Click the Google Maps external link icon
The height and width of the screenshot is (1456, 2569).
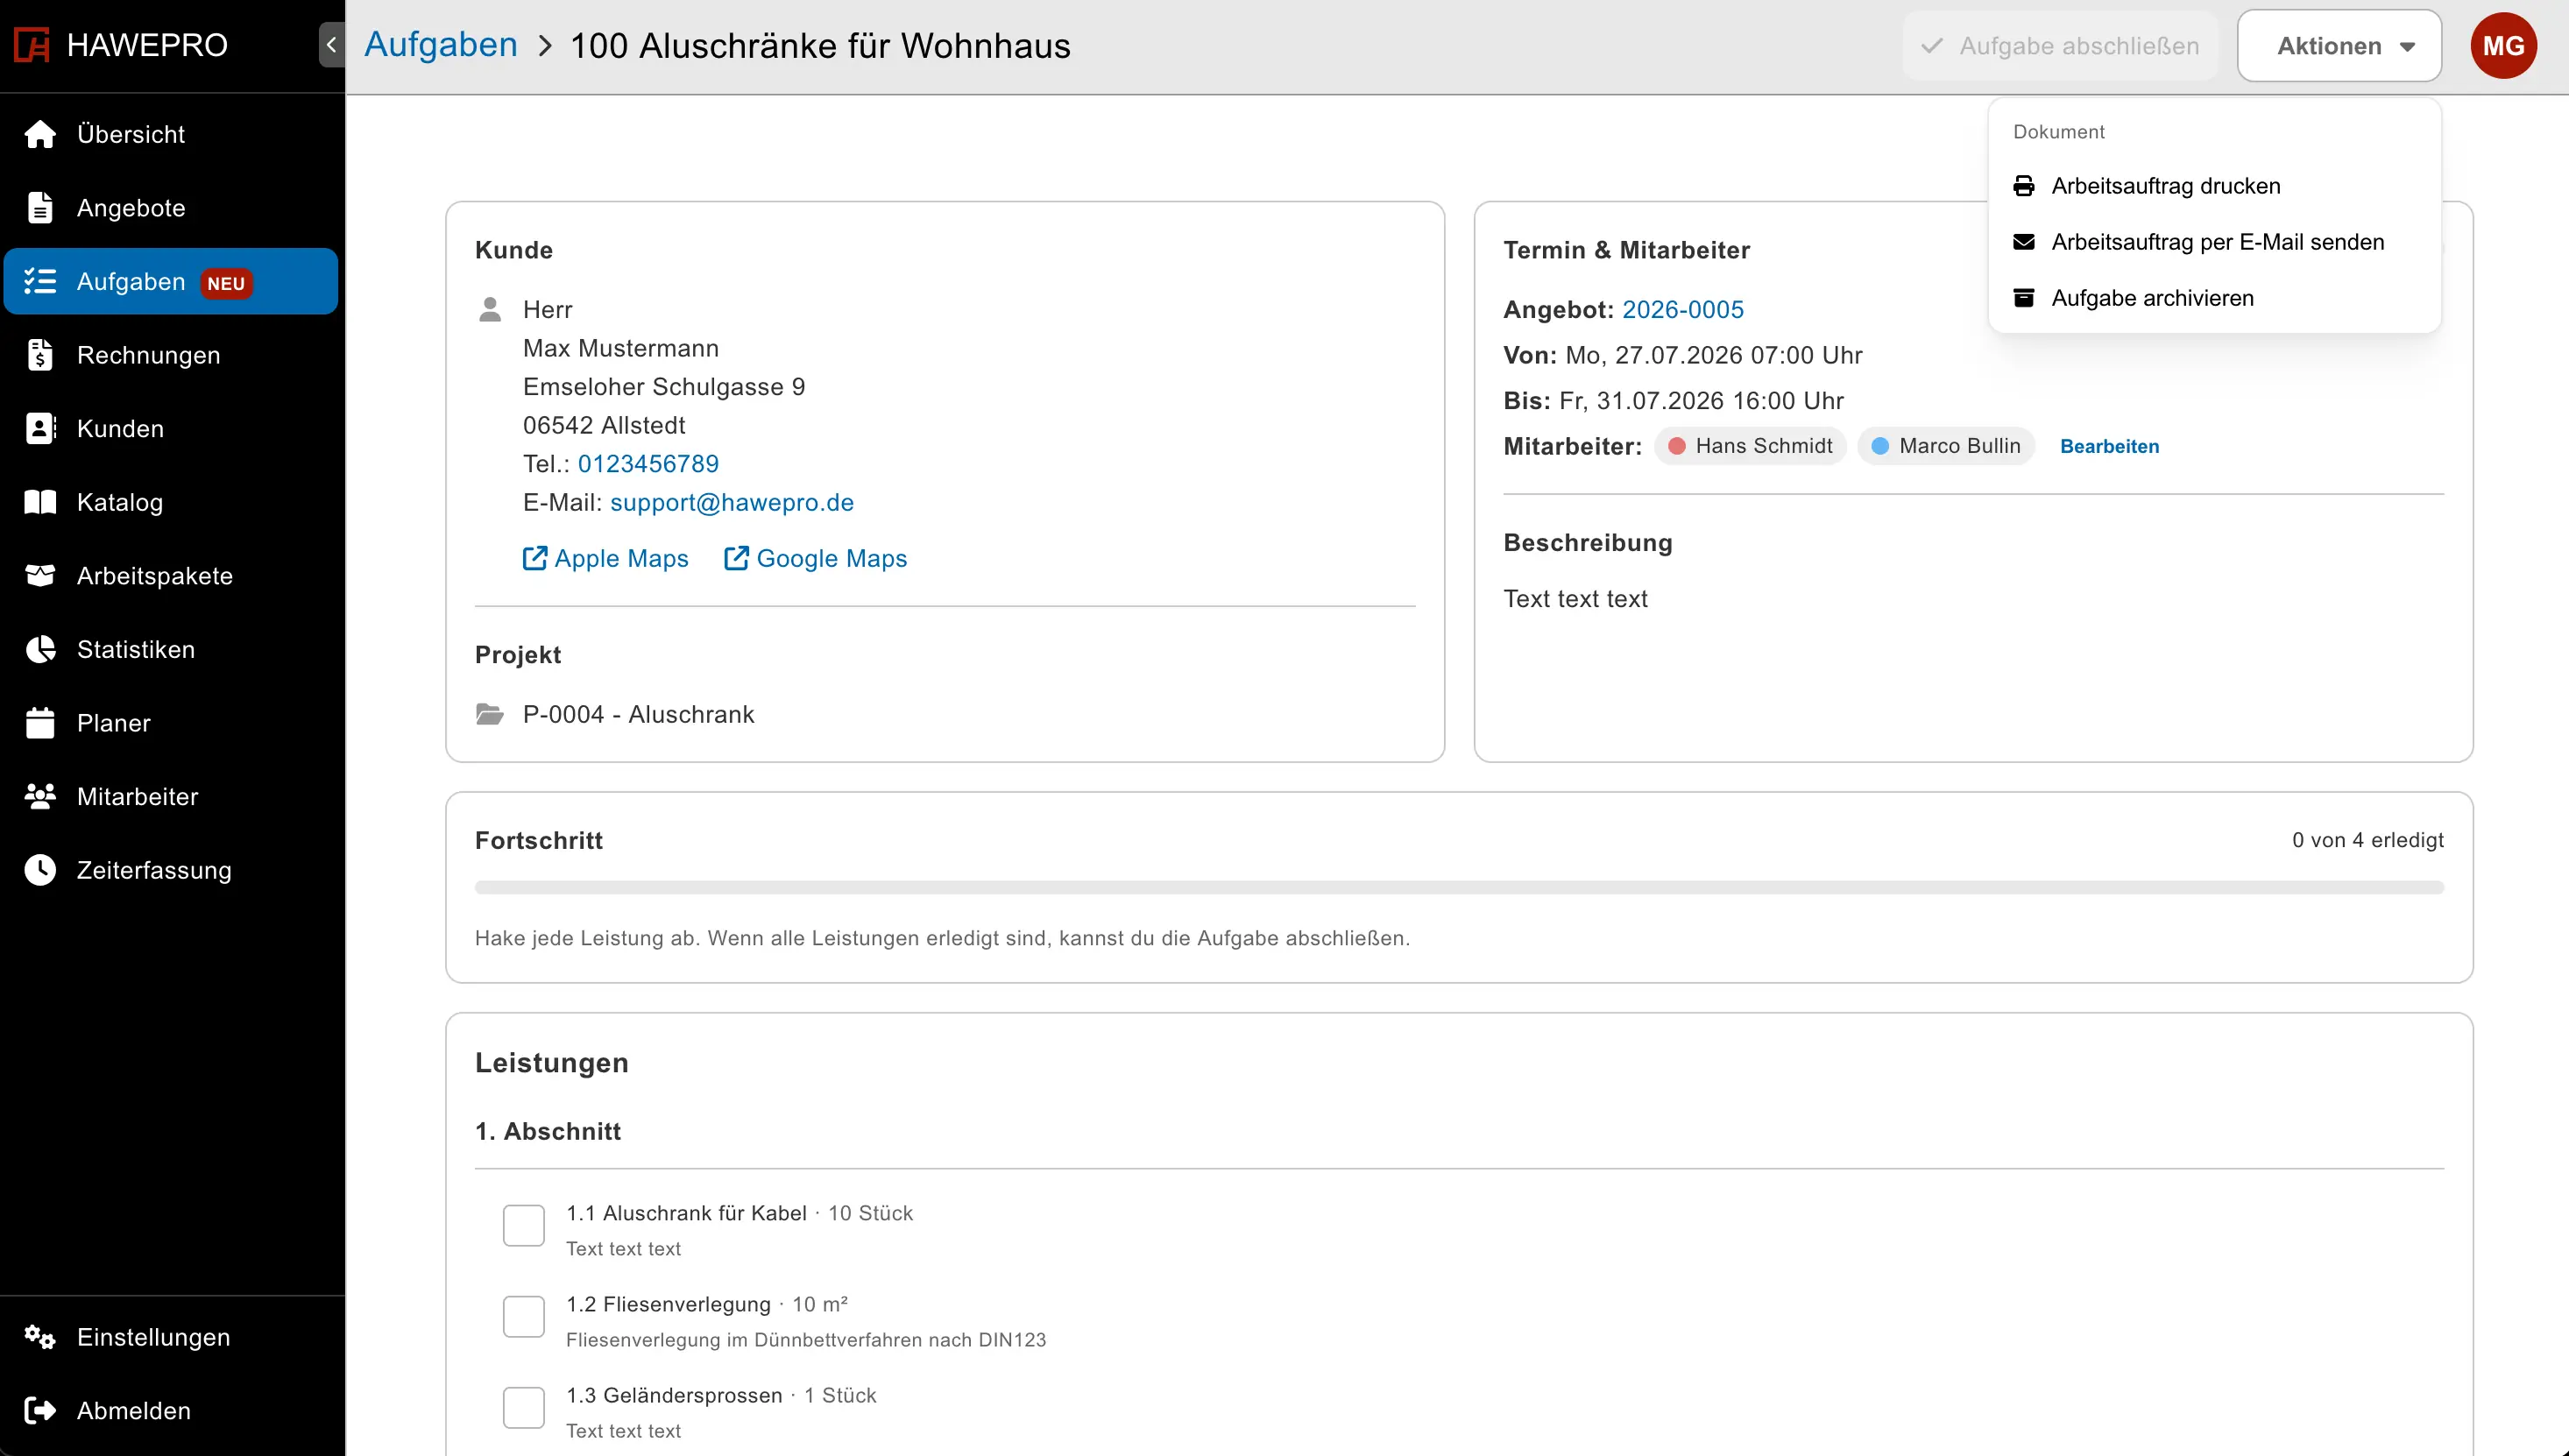[736, 558]
